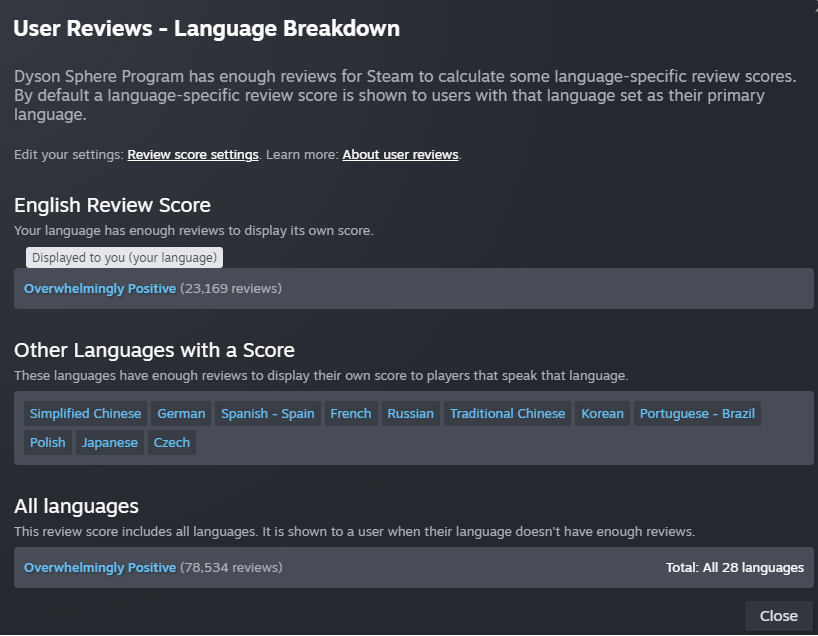Choose the Portuguese - Brazil language tag
Screen dimensions: 818x636
point(697,414)
